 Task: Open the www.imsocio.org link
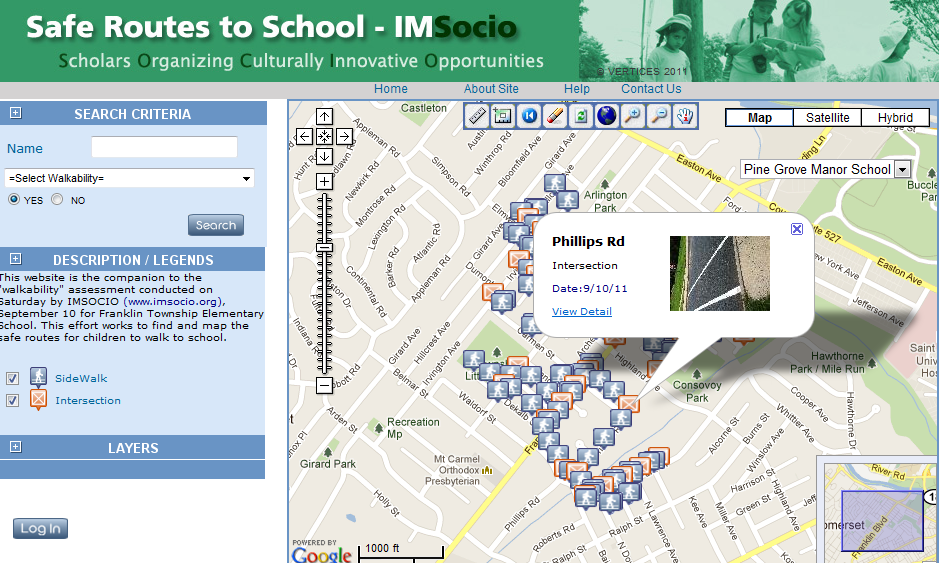pyautogui.click(x=173, y=301)
